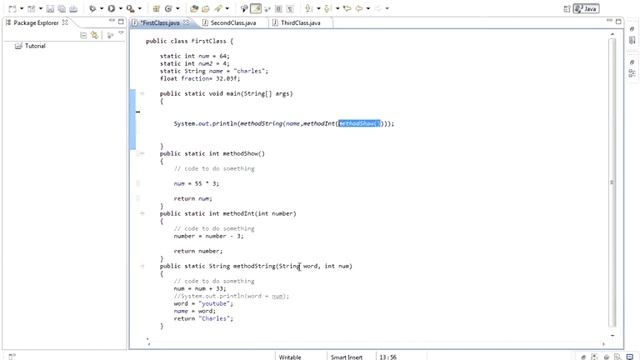Open the Next Annotation dropdown arrow
640x360 pixels.
pos(318,9)
